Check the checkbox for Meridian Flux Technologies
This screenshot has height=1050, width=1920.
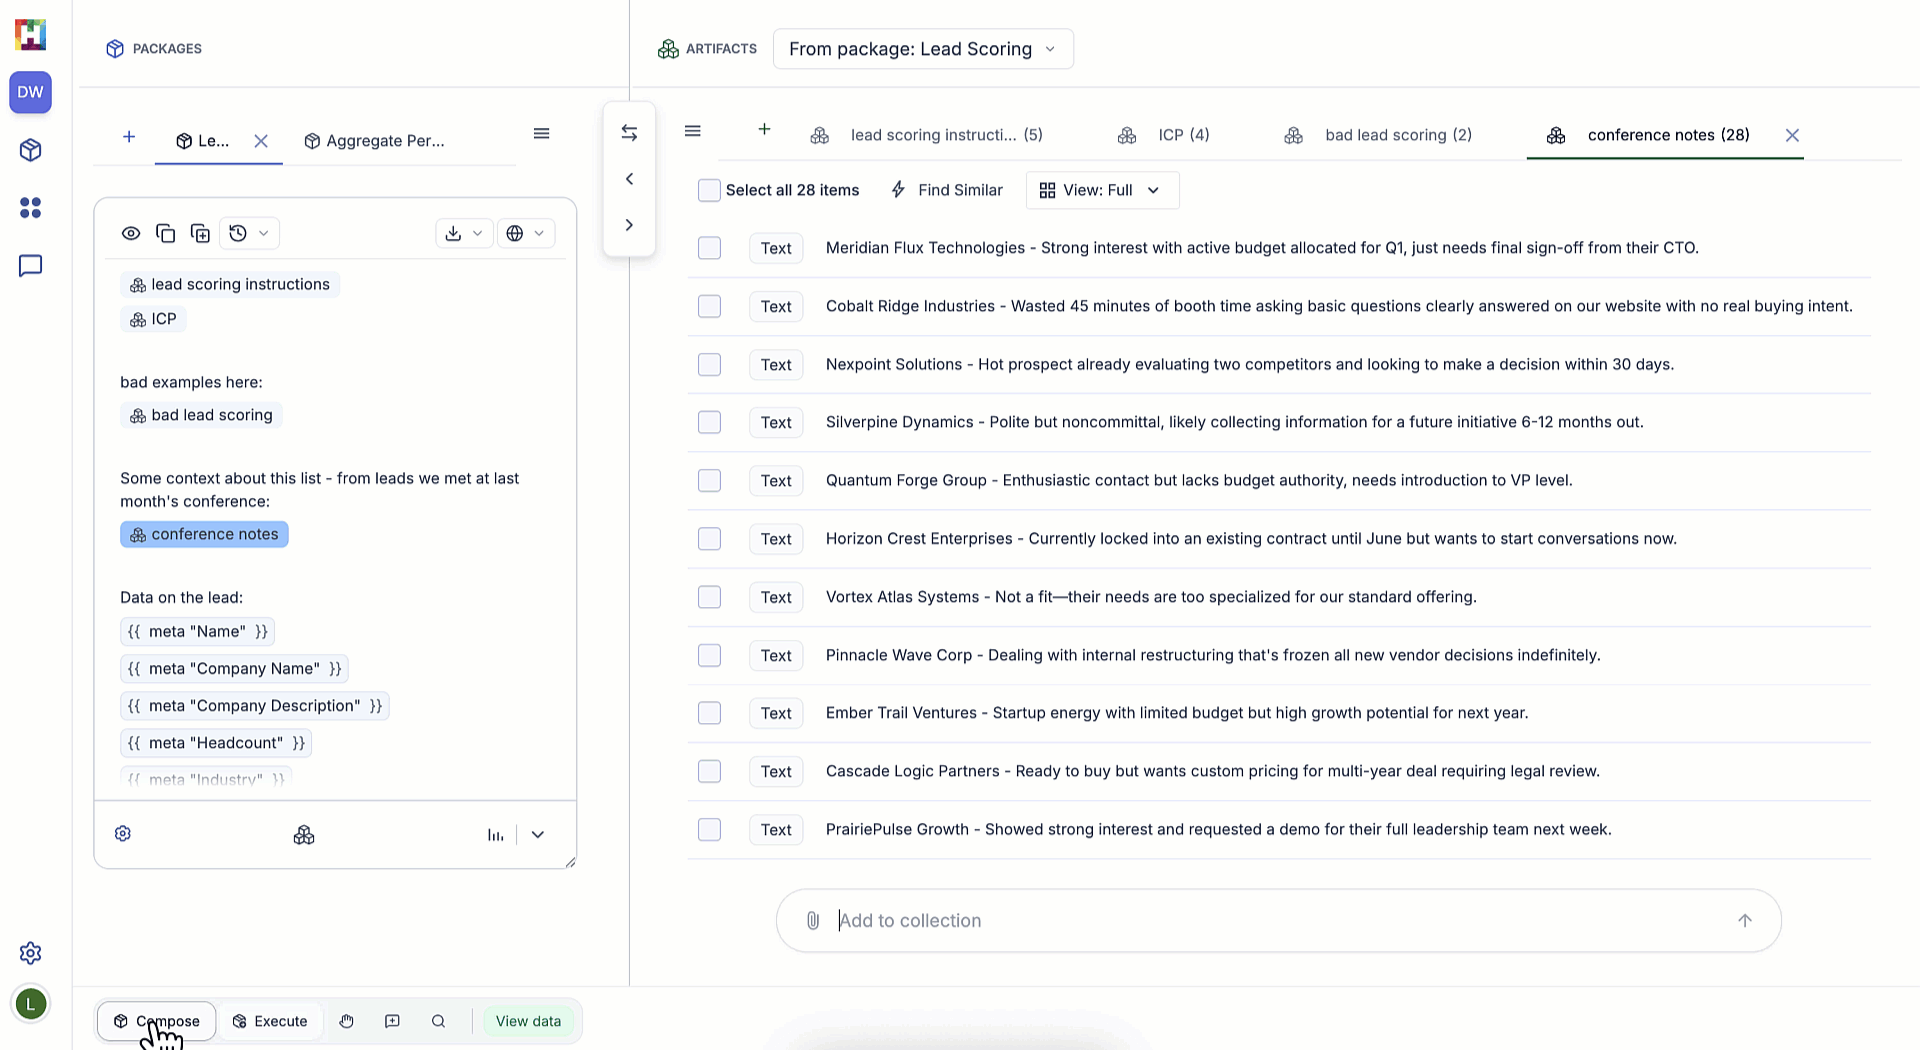(x=709, y=248)
